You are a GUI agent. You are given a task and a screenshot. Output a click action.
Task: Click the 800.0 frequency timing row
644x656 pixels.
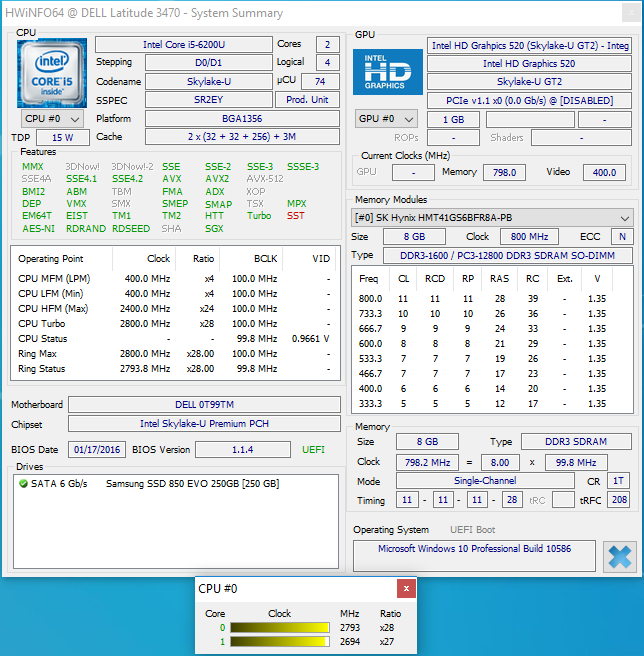491,299
